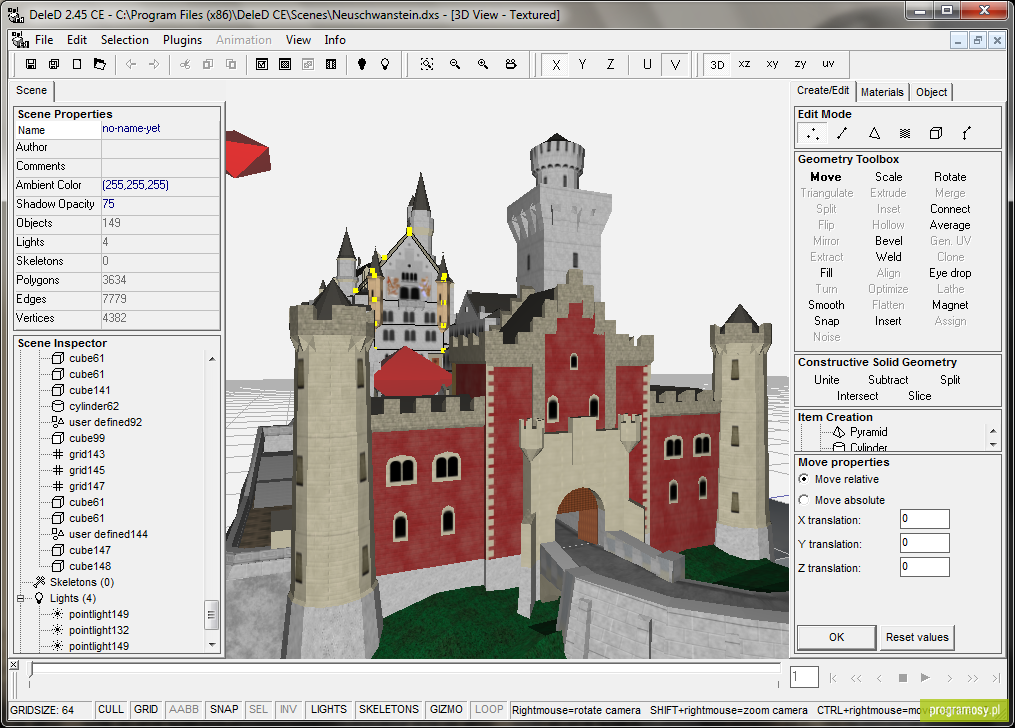The height and width of the screenshot is (728, 1015).
Task: Toggle the X axis lock button
Action: click(x=555, y=65)
